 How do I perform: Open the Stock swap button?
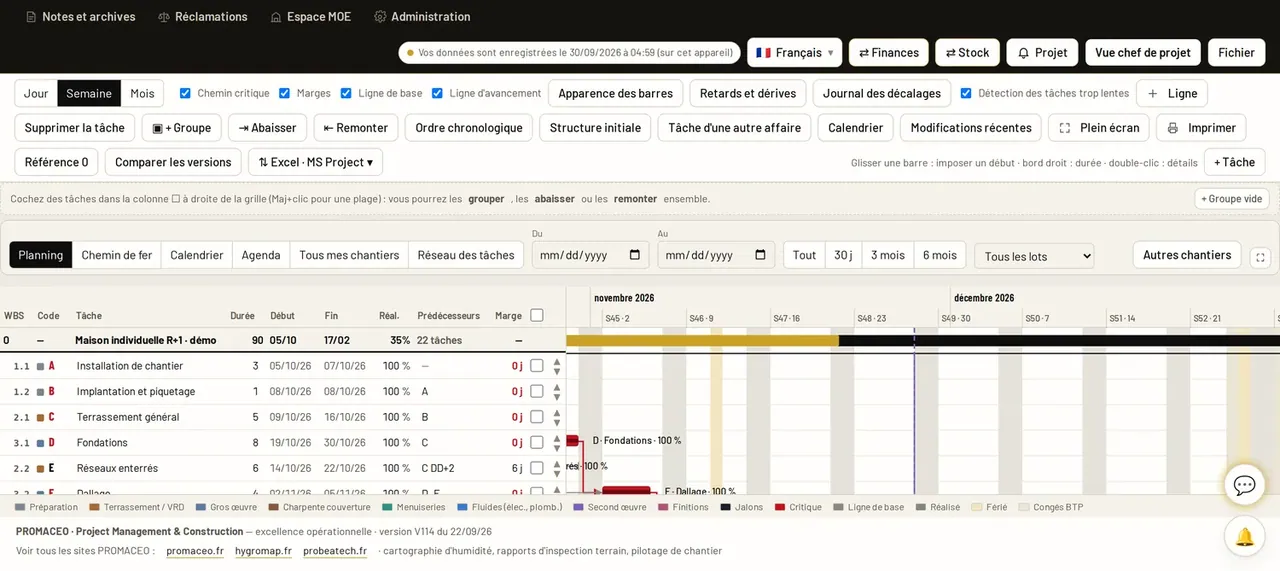pyautogui.click(x=967, y=53)
